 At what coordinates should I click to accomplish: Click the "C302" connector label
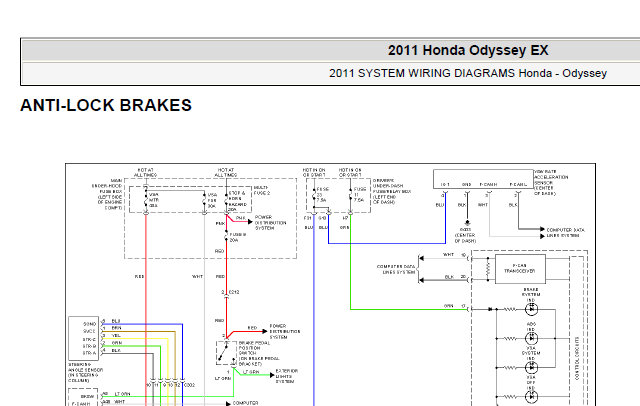[x=190, y=385]
